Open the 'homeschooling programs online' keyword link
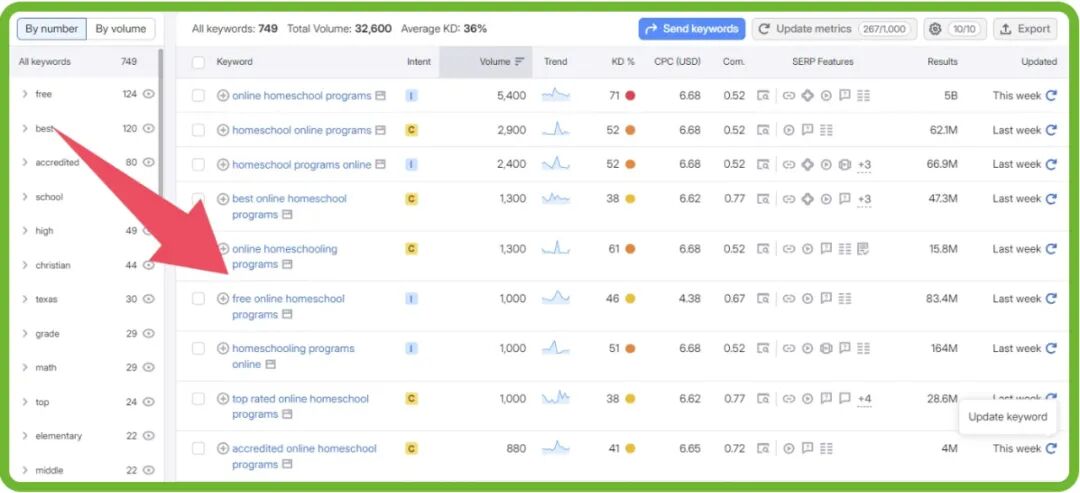The height and width of the screenshot is (493, 1080). tap(292, 349)
